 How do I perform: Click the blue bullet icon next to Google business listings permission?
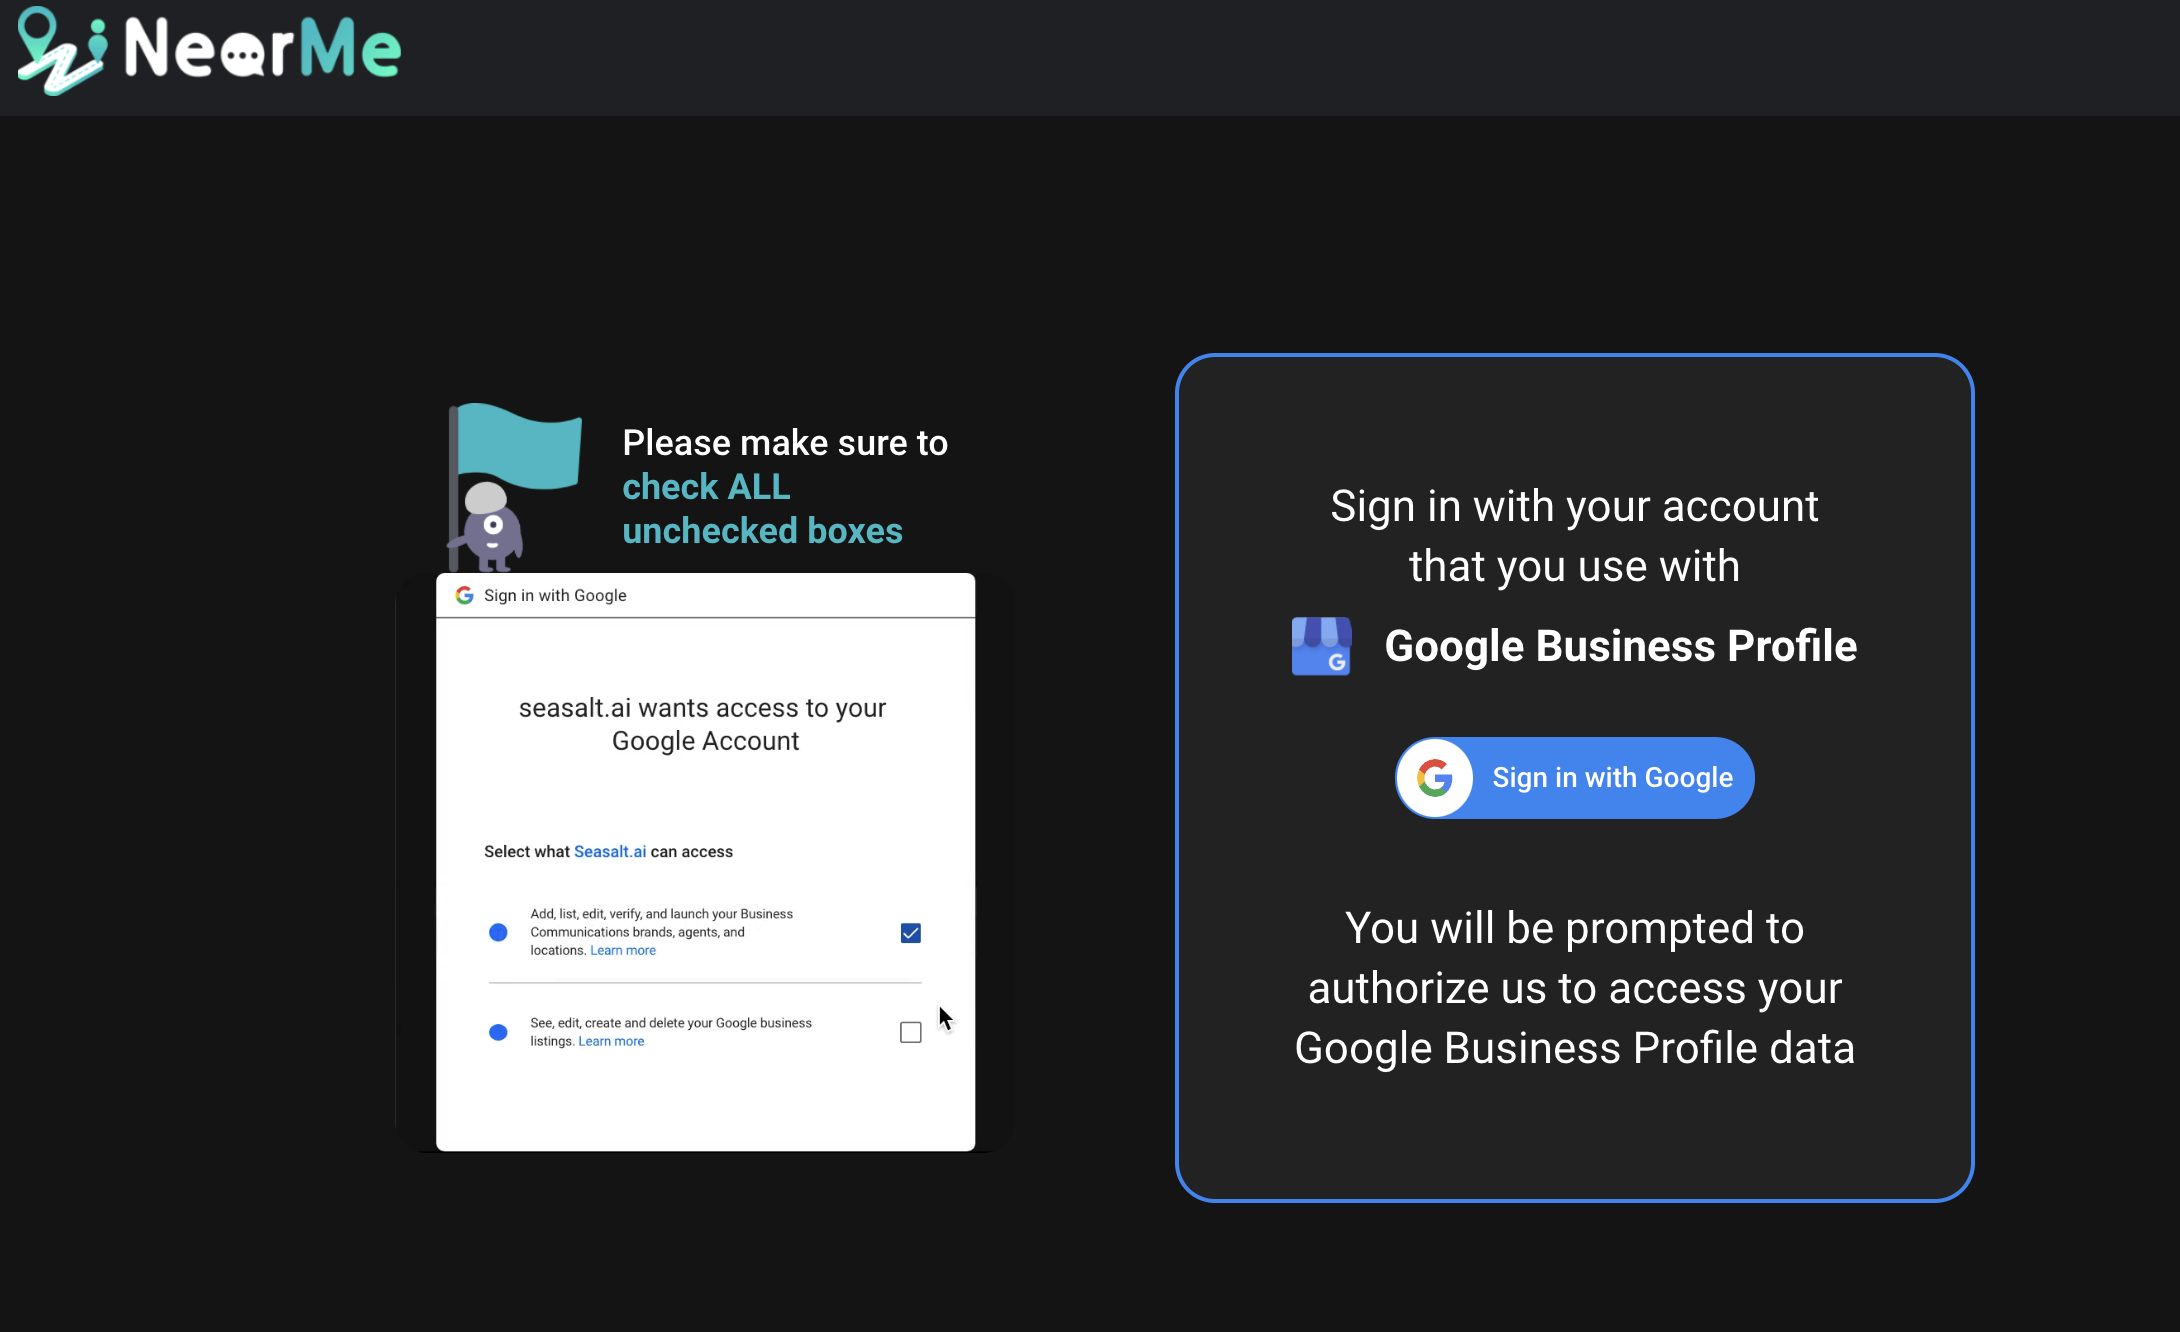498,1032
